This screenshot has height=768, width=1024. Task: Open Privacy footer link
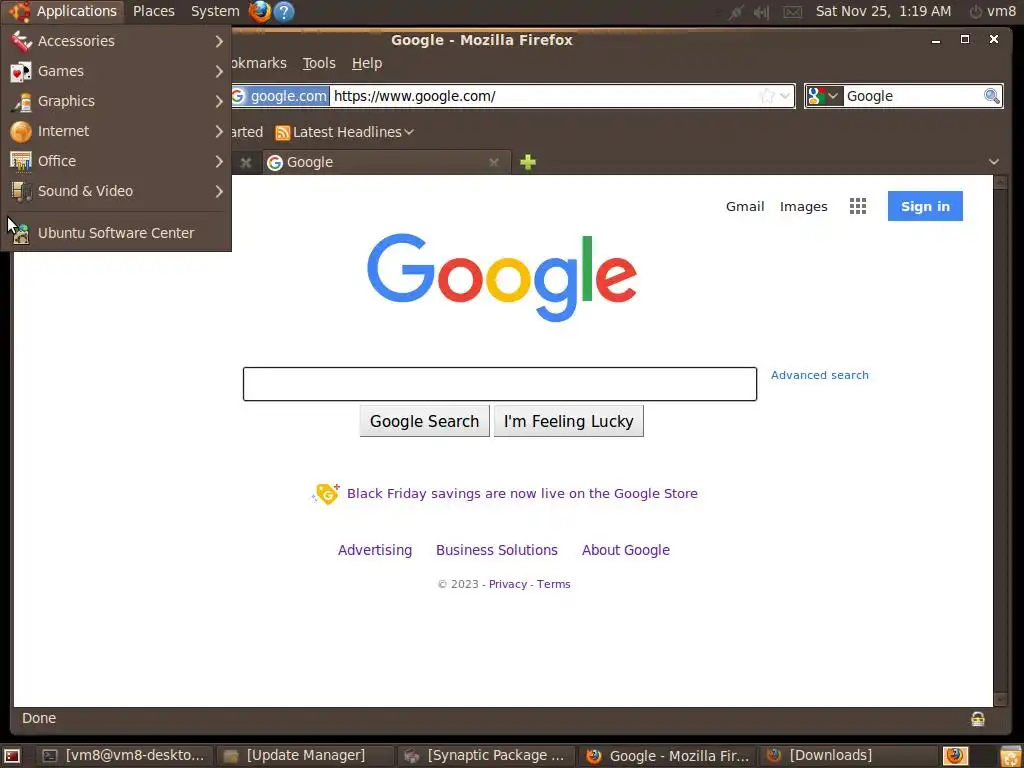[507, 584]
